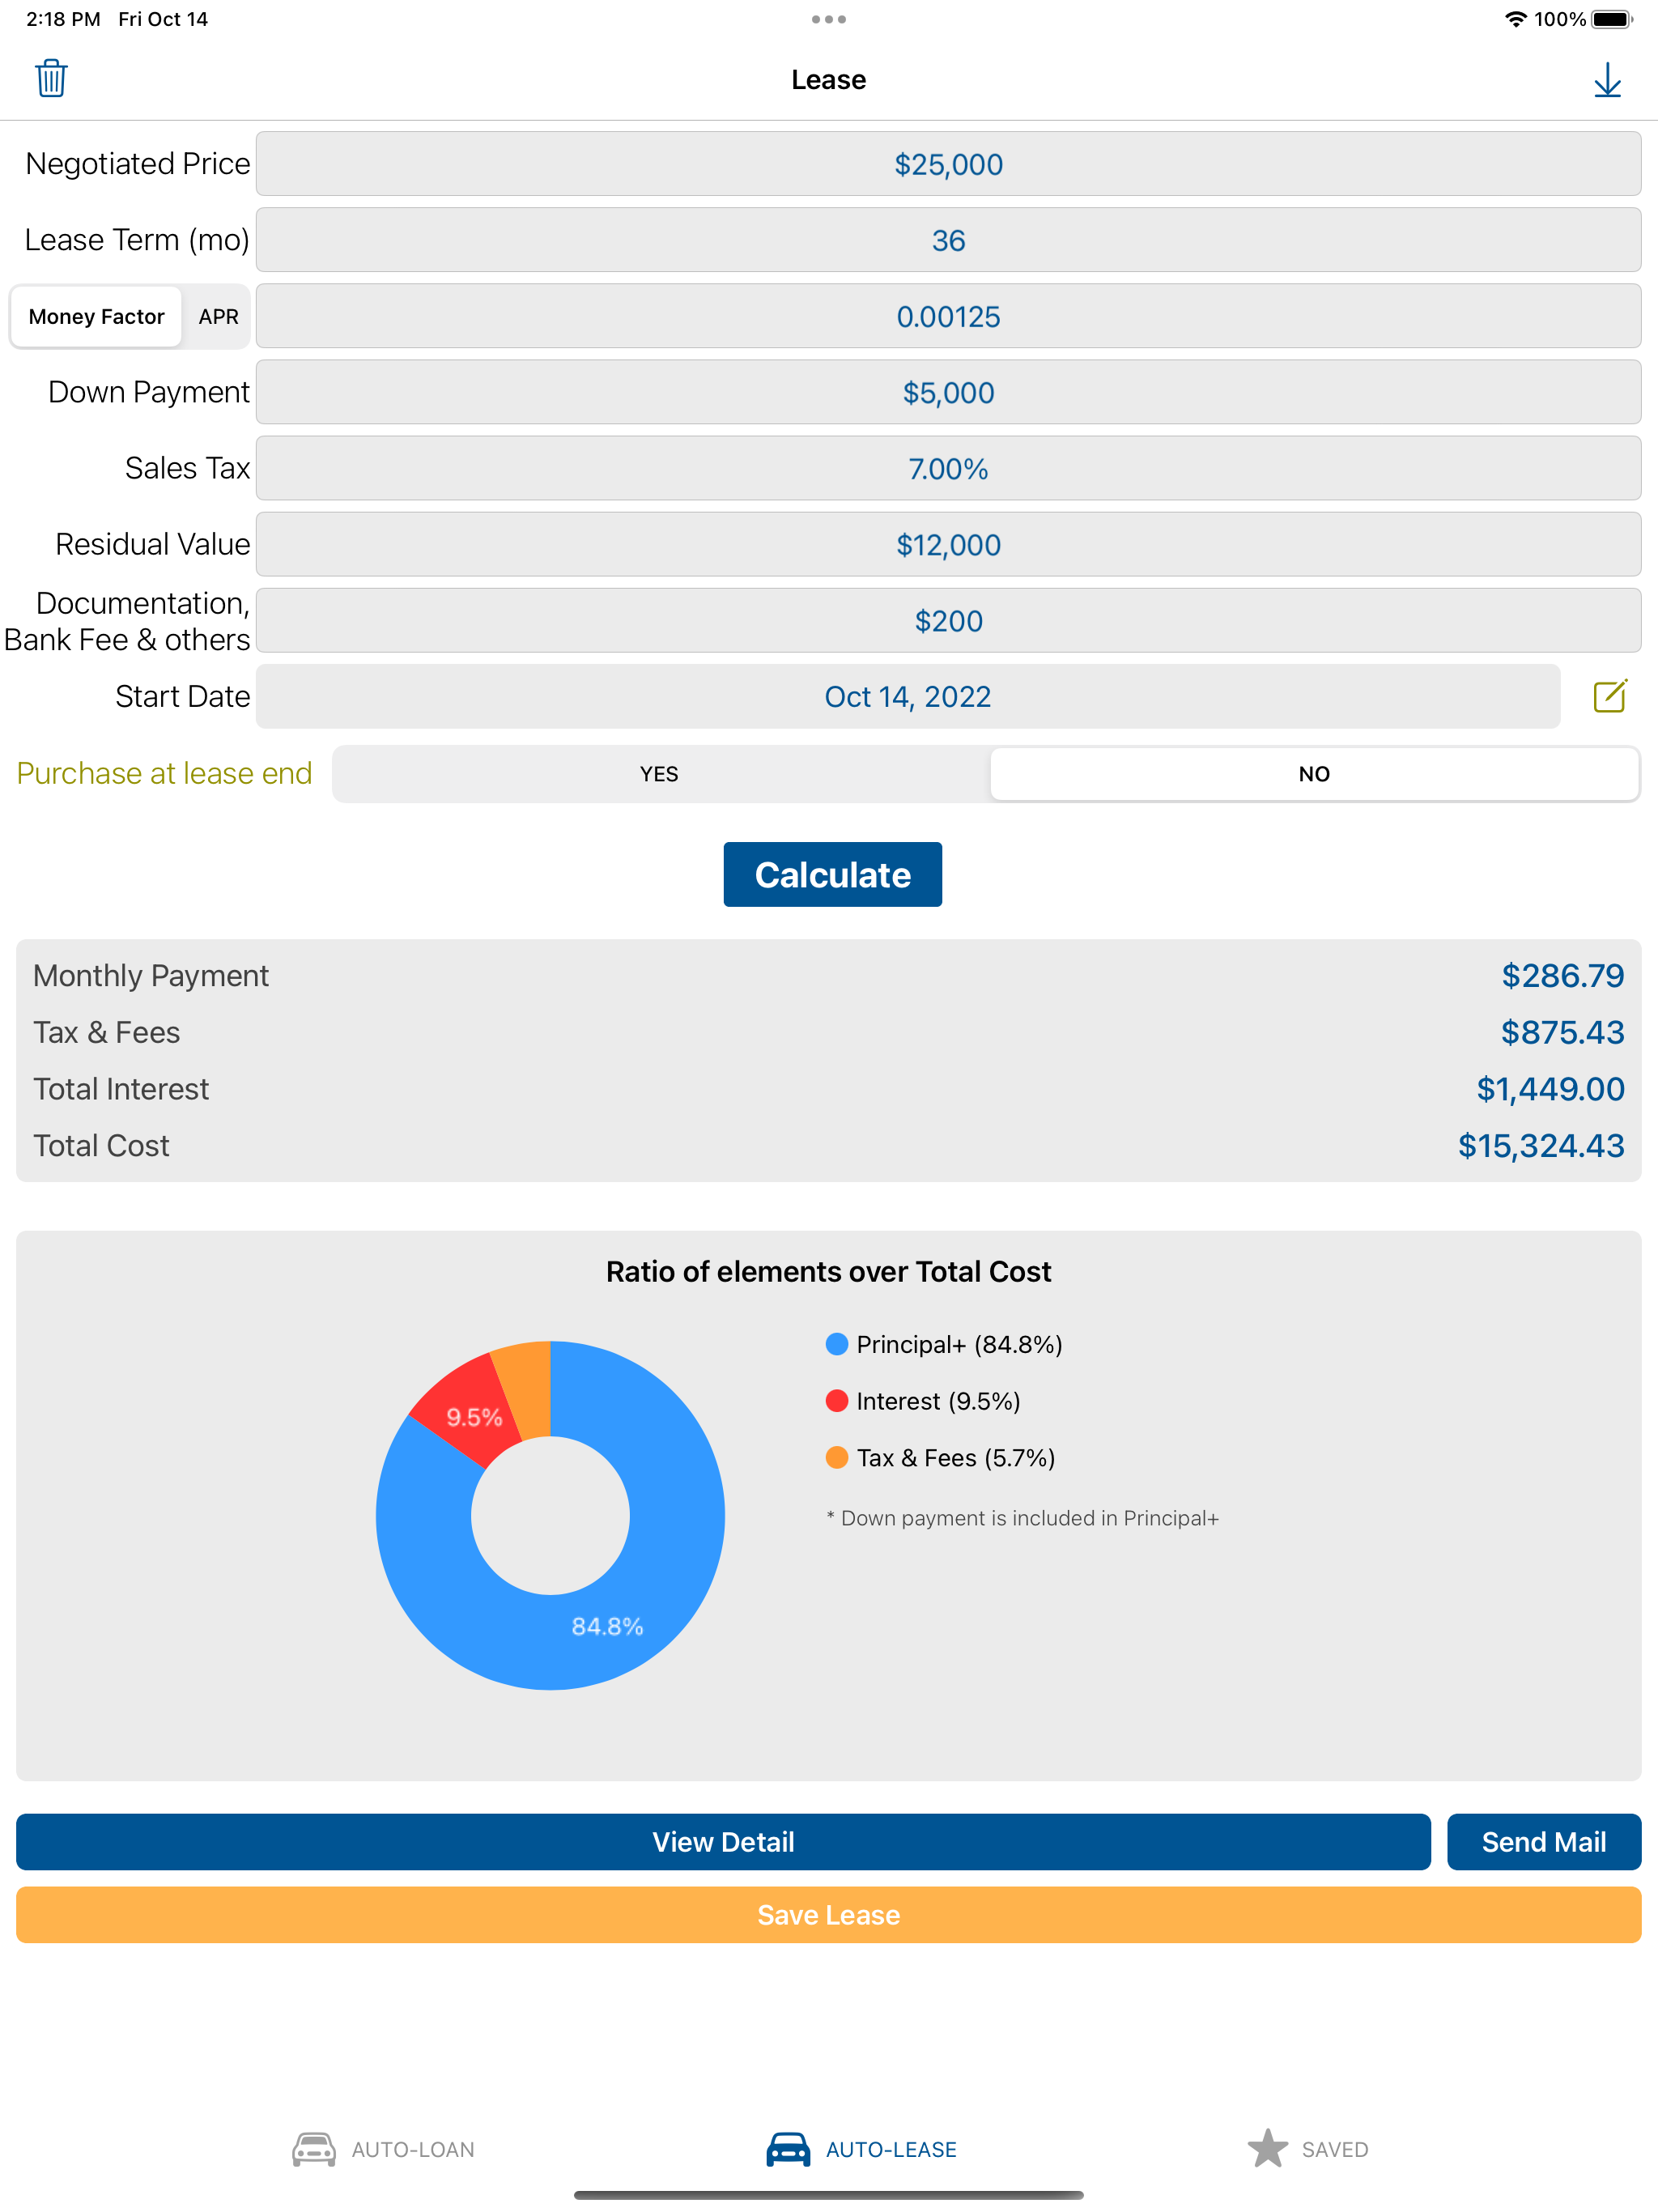1658x2212 pixels.
Task: Choose YES for purchase at lease end
Action: click(x=659, y=774)
